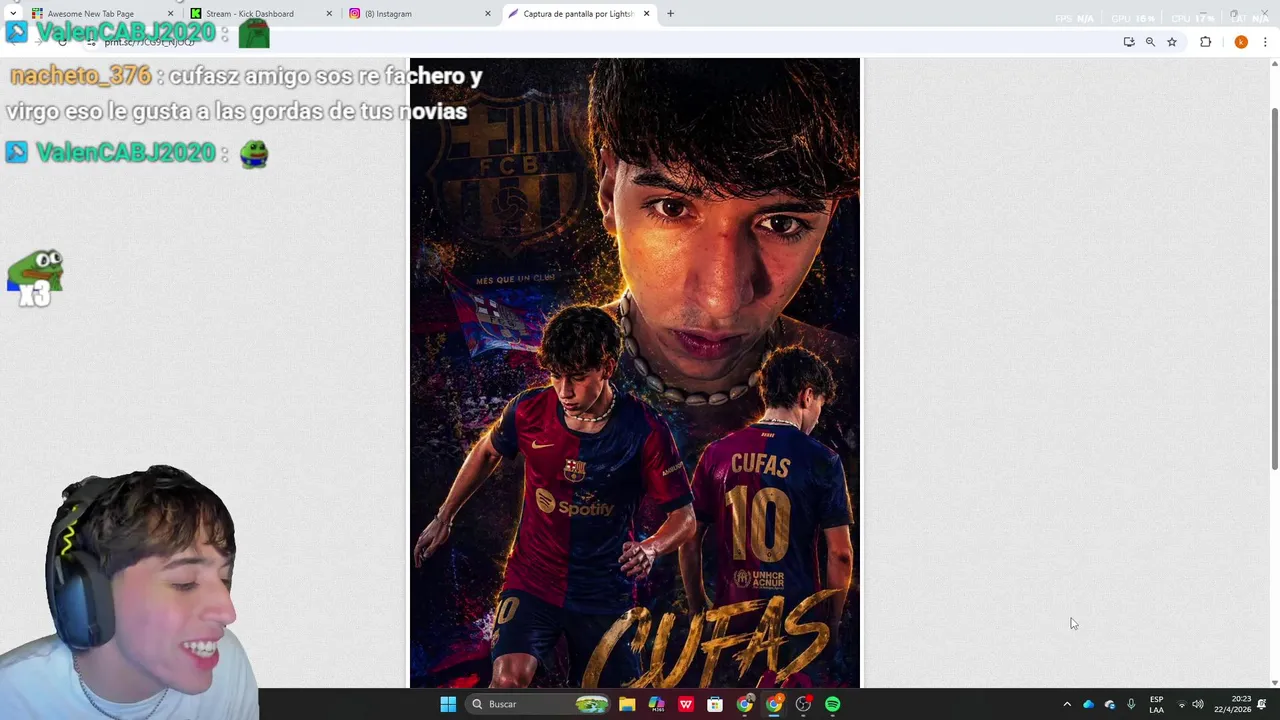Select the Captura de pantalla por Lightshot tab
The height and width of the screenshot is (720, 1280).
point(578,14)
